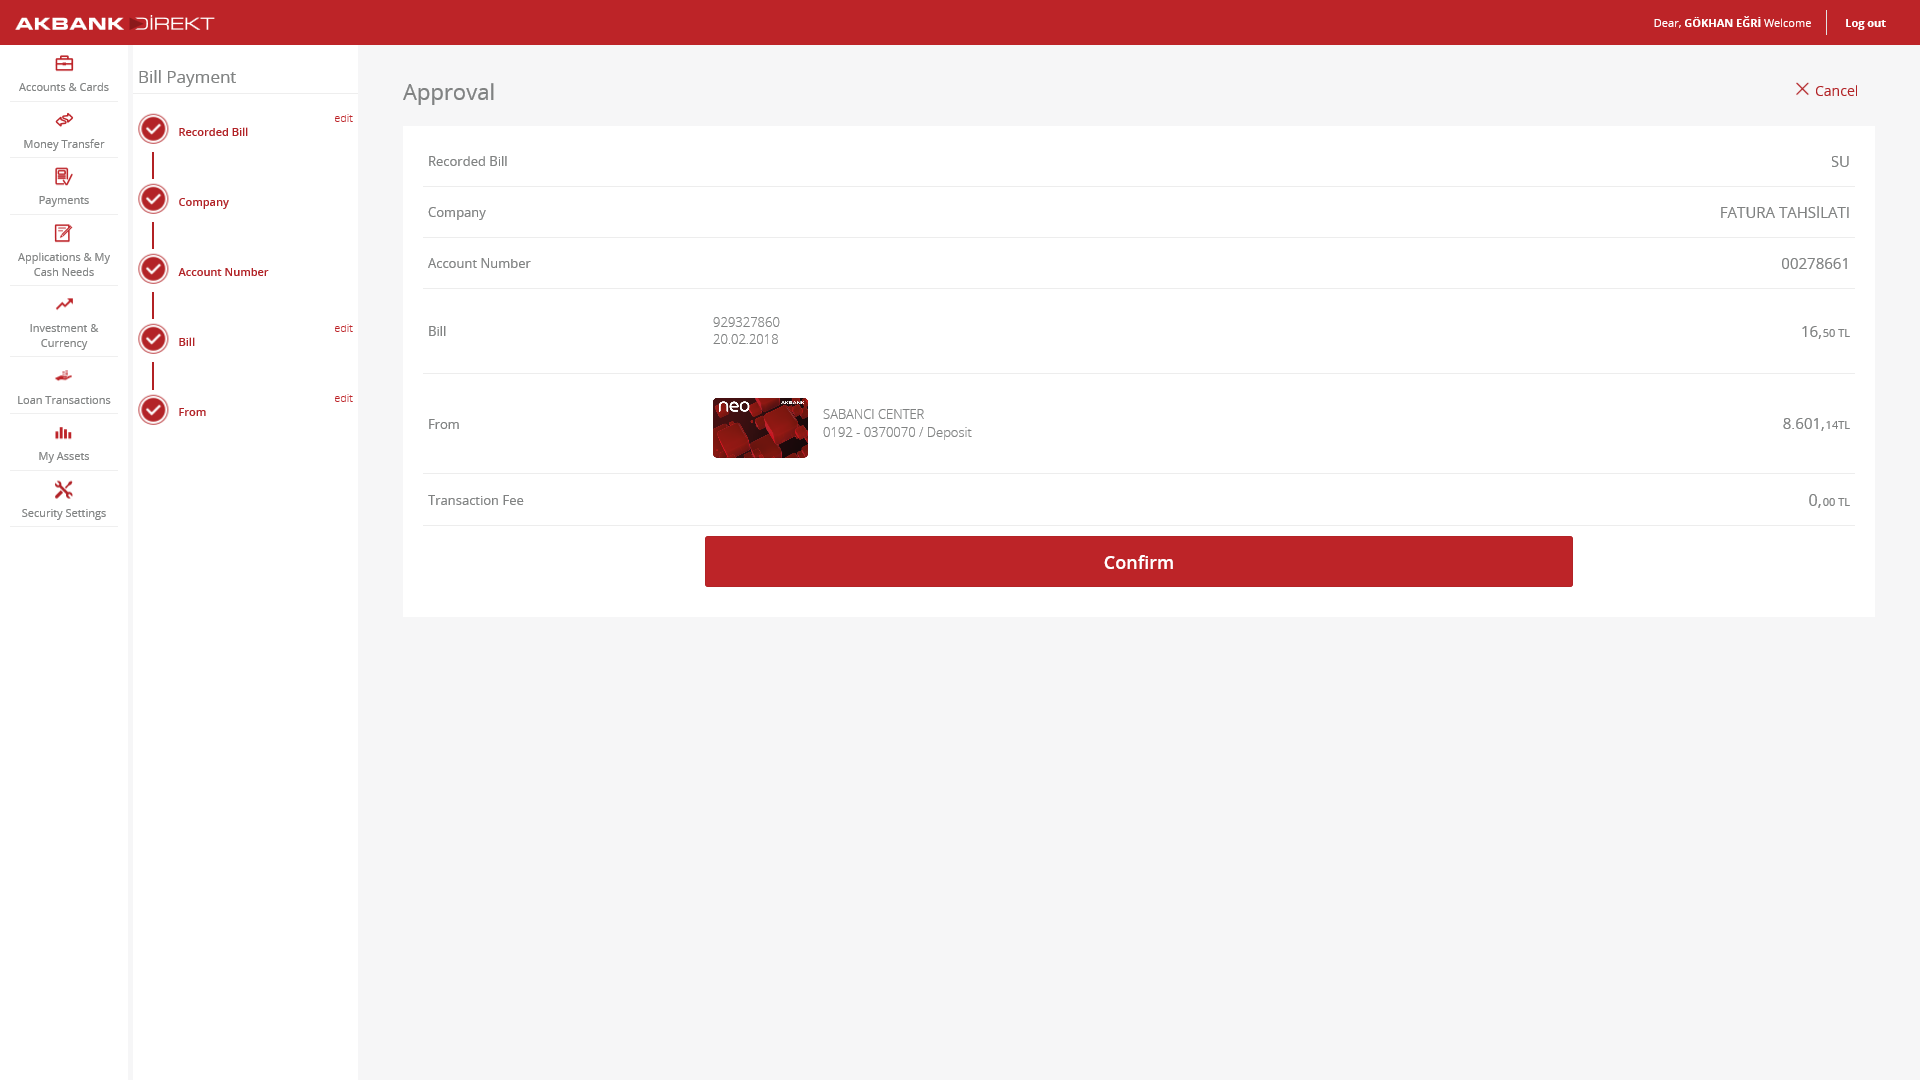Open Security Settings tools icon
Image resolution: width=1920 pixels, height=1080 pixels.
tap(64, 490)
